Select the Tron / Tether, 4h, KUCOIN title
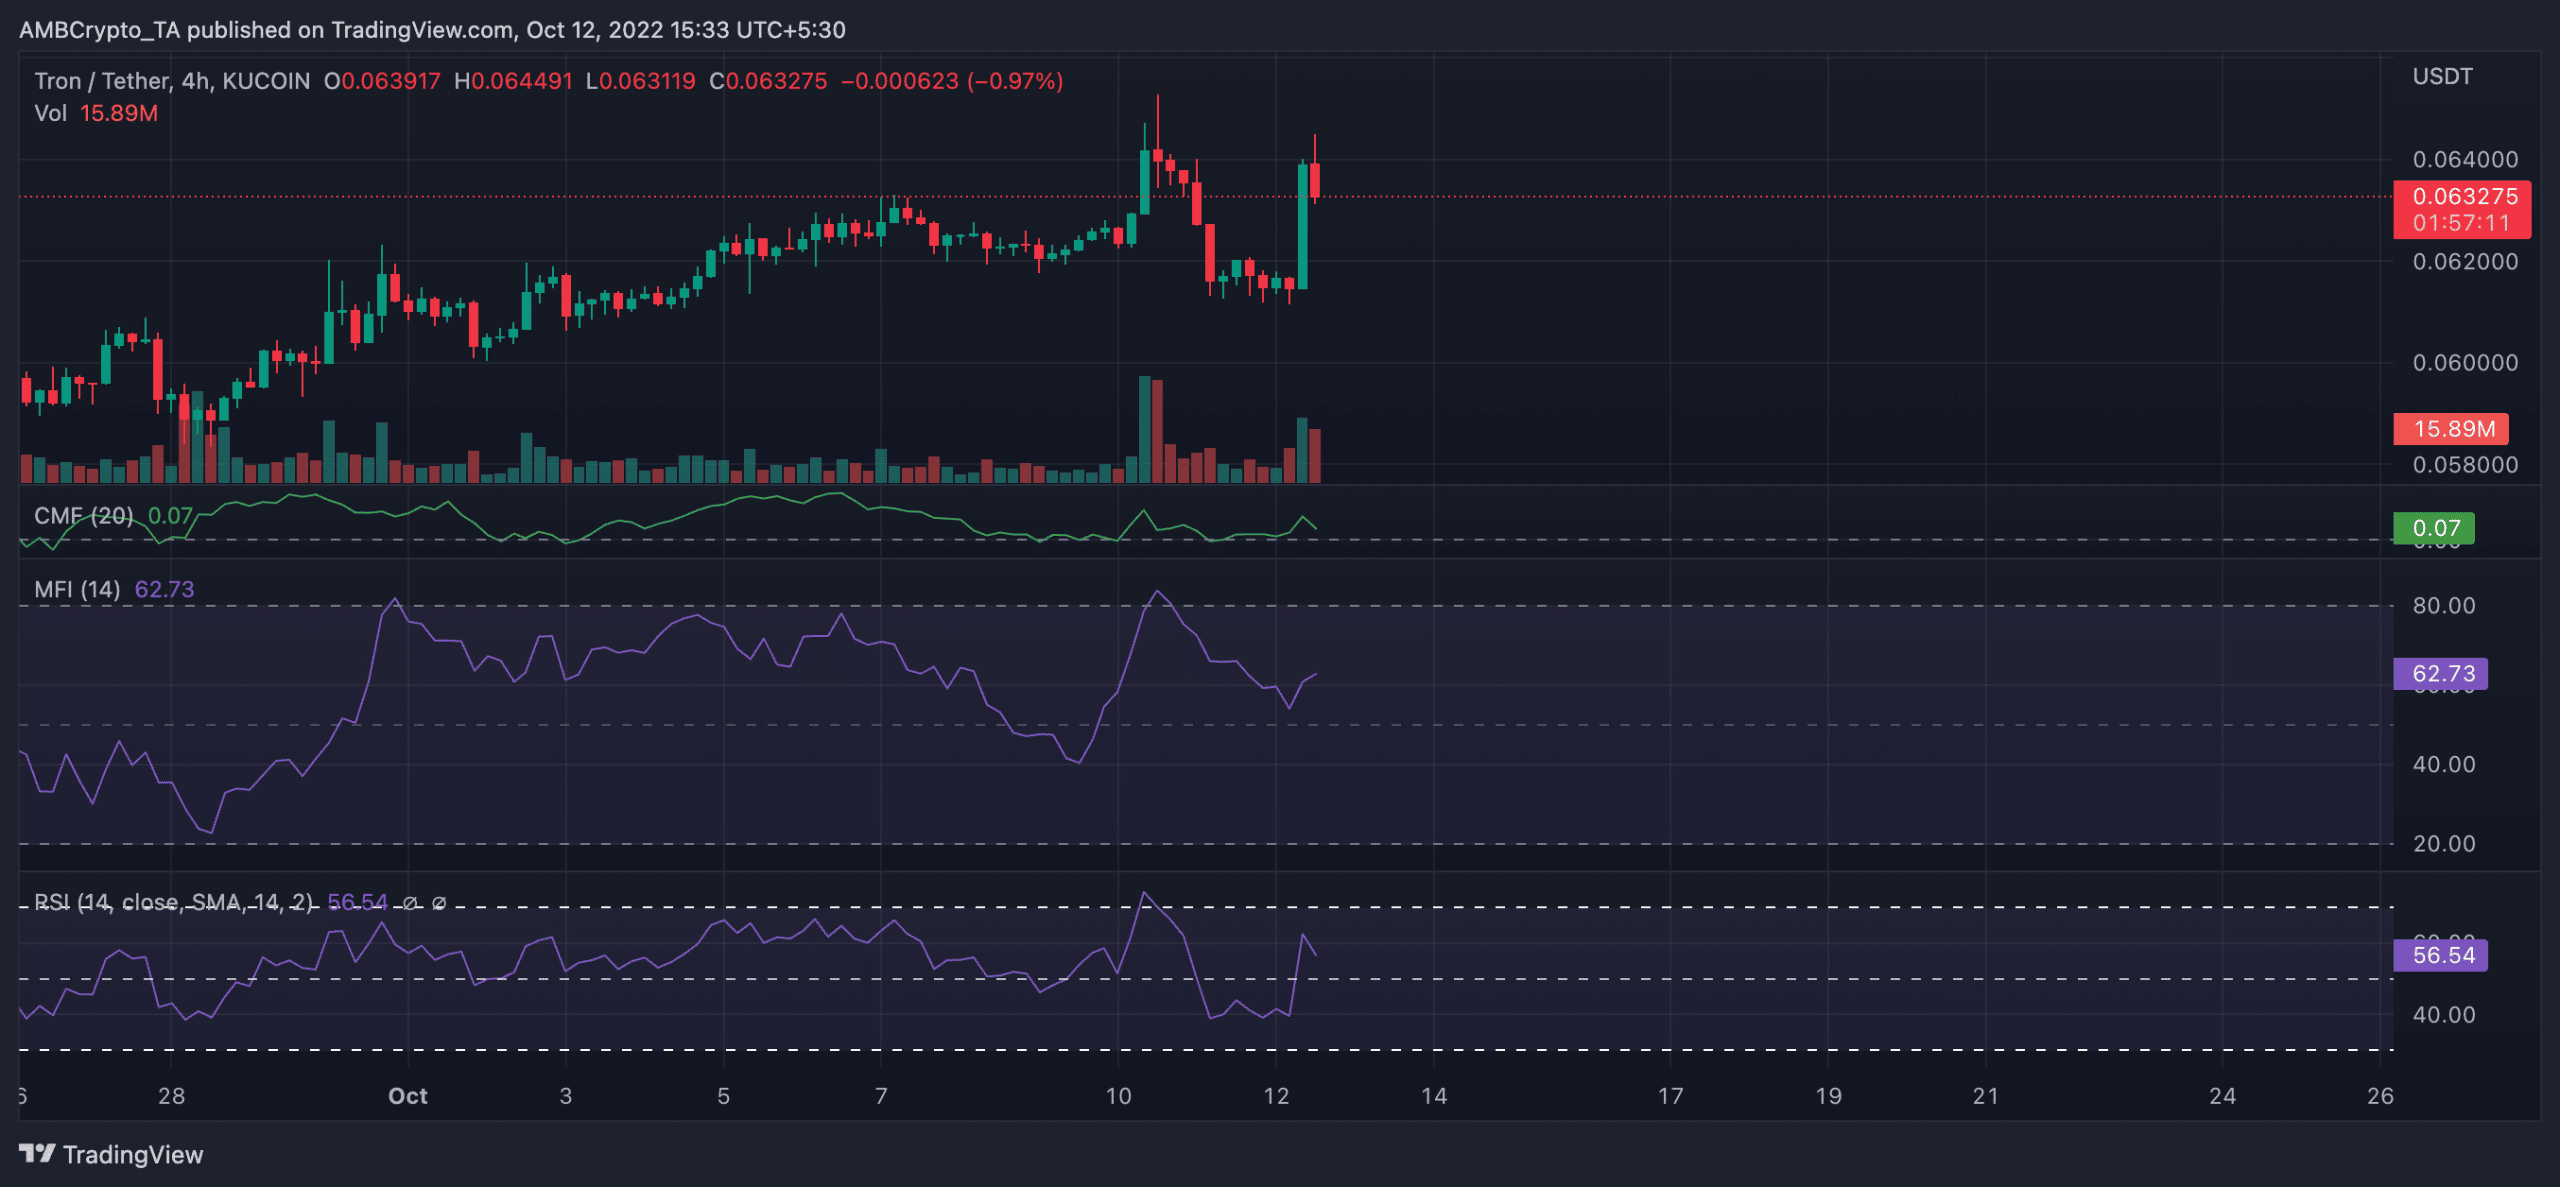Image resolution: width=2560 pixels, height=1187 pixels. click(172, 81)
